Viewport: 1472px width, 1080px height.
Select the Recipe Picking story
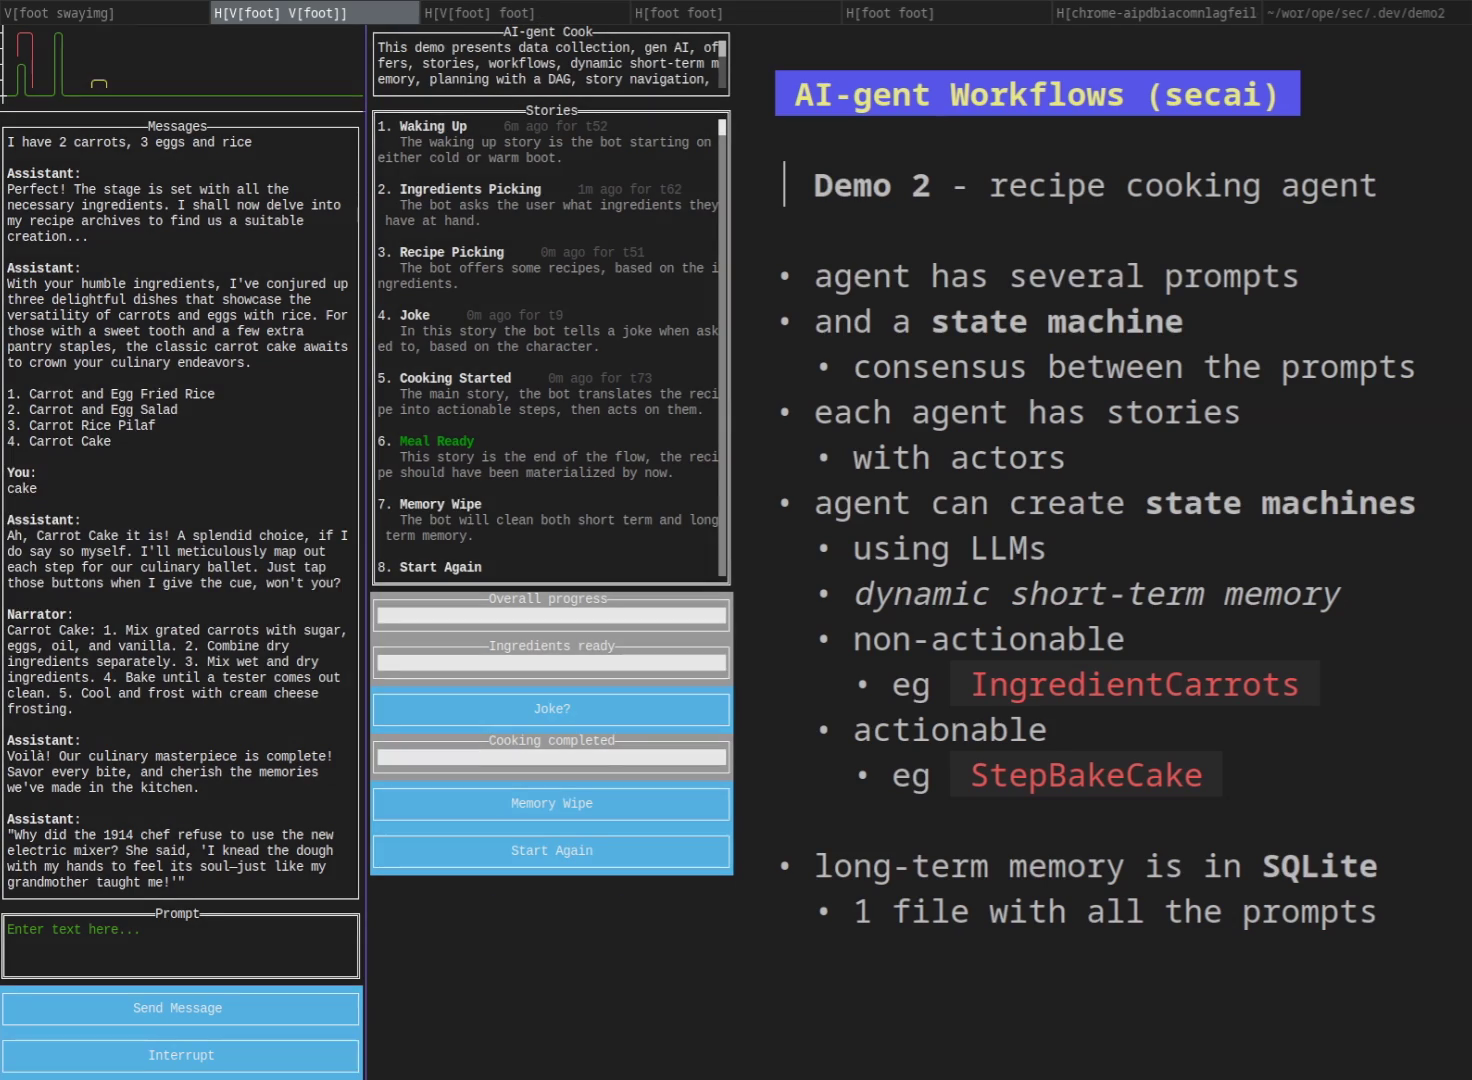coord(546,268)
